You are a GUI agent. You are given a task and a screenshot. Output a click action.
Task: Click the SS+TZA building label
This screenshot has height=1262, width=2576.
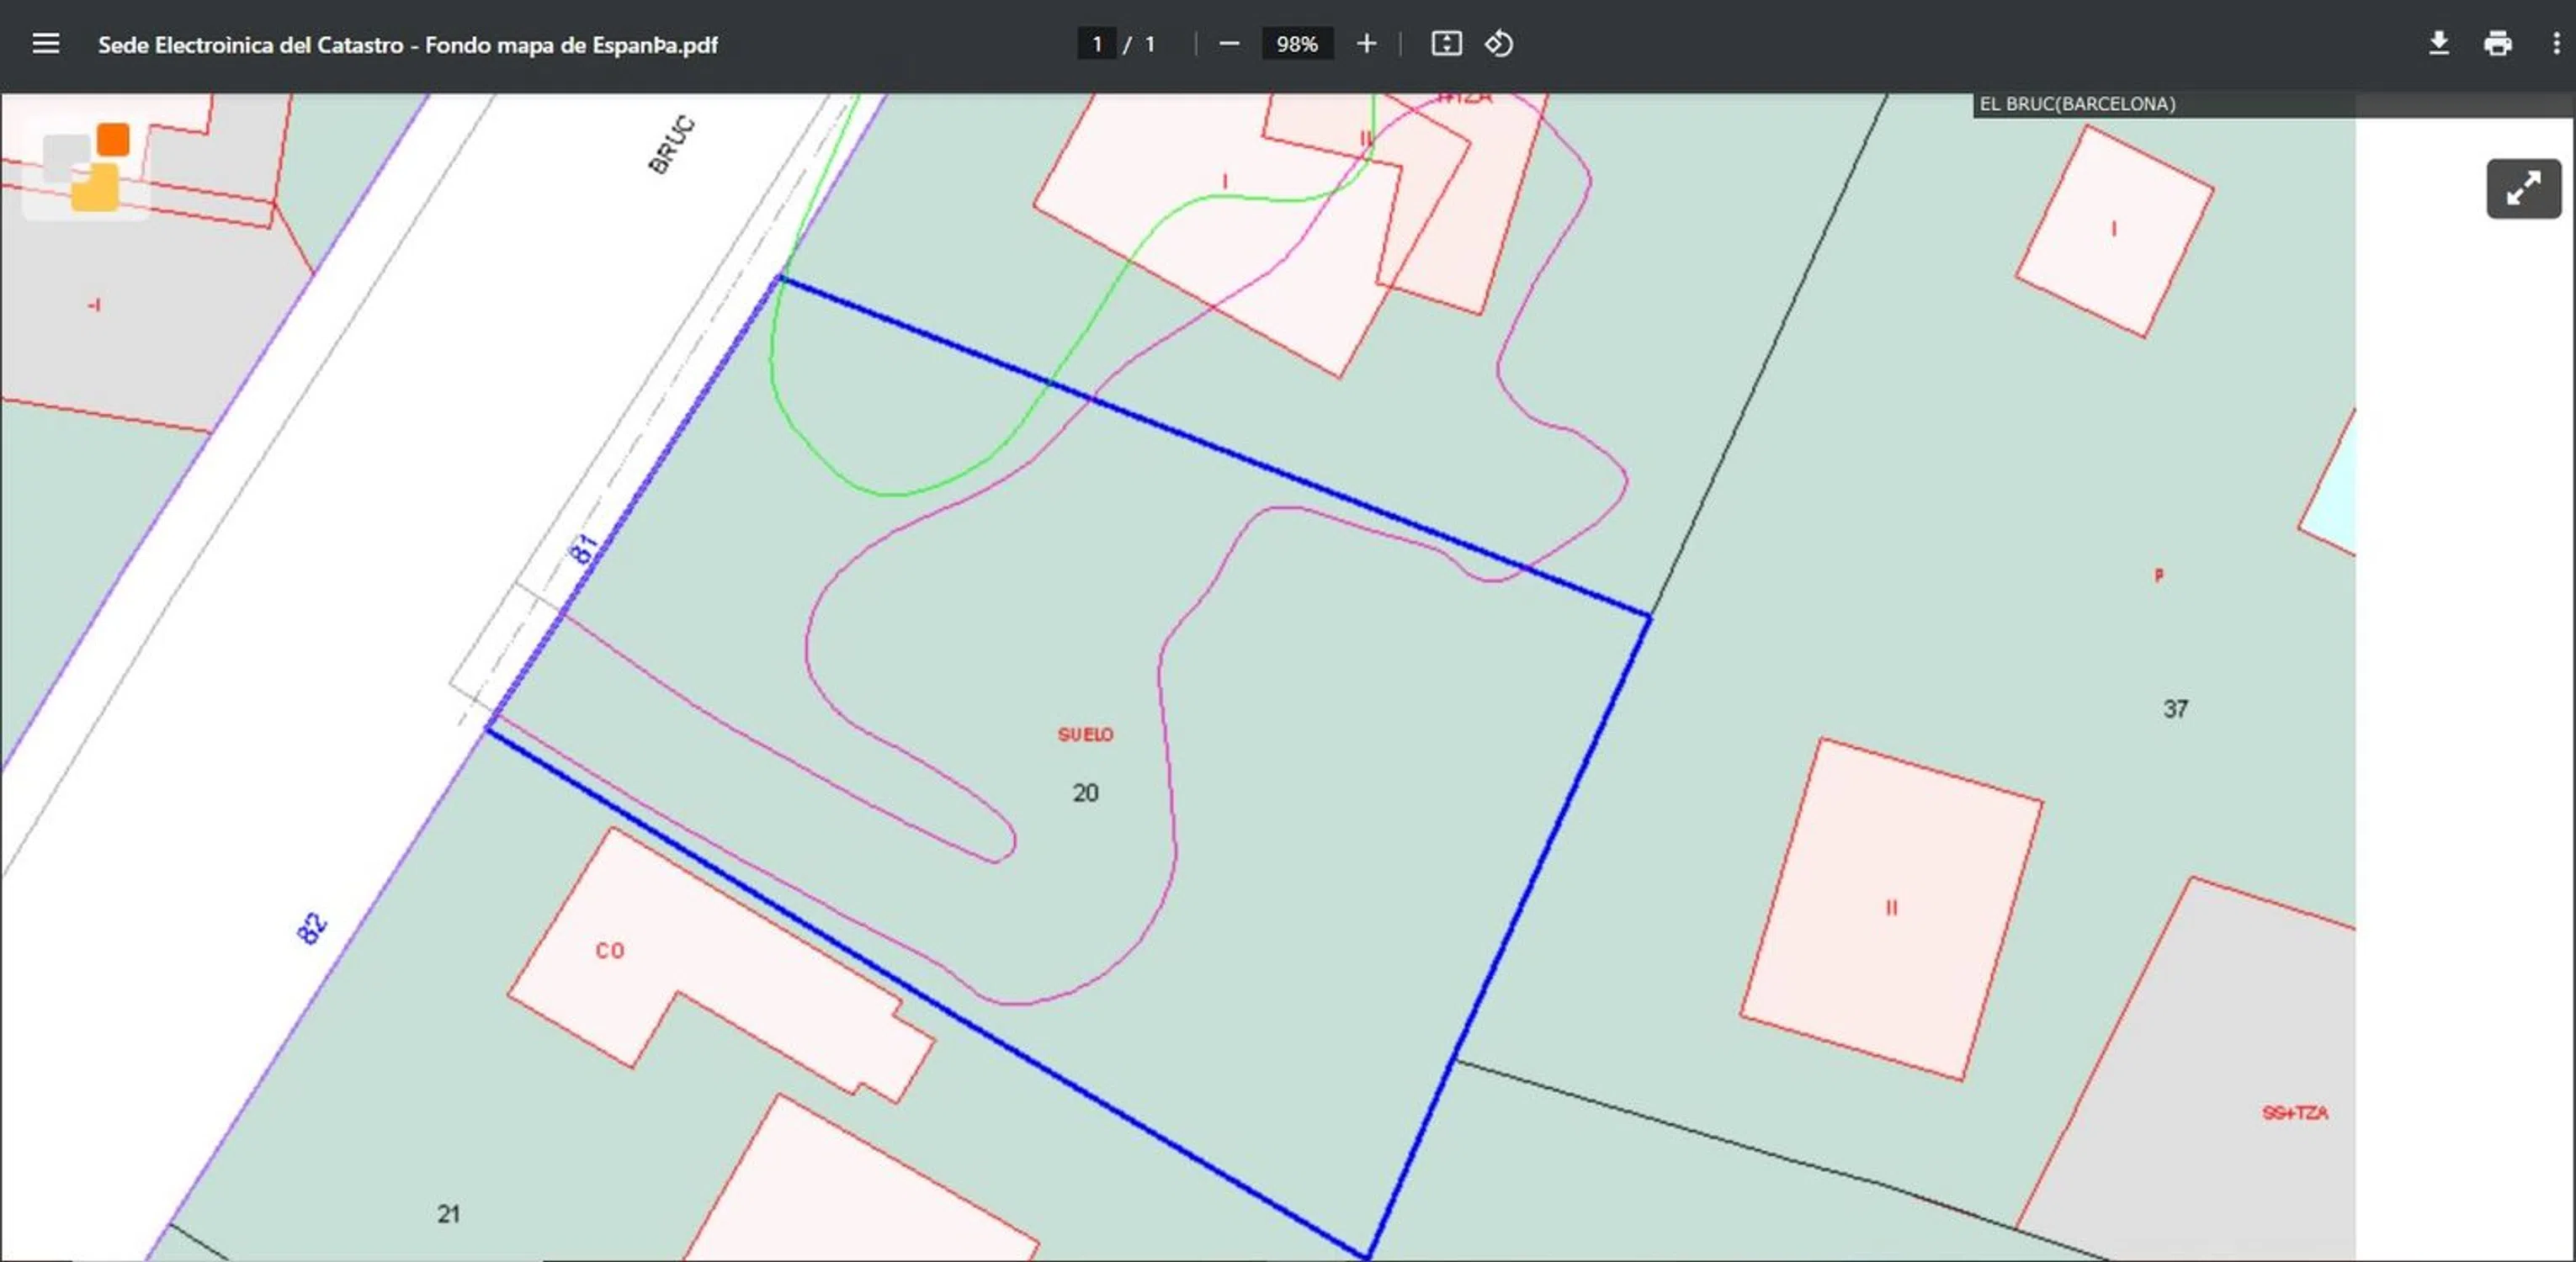point(2294,1113)
